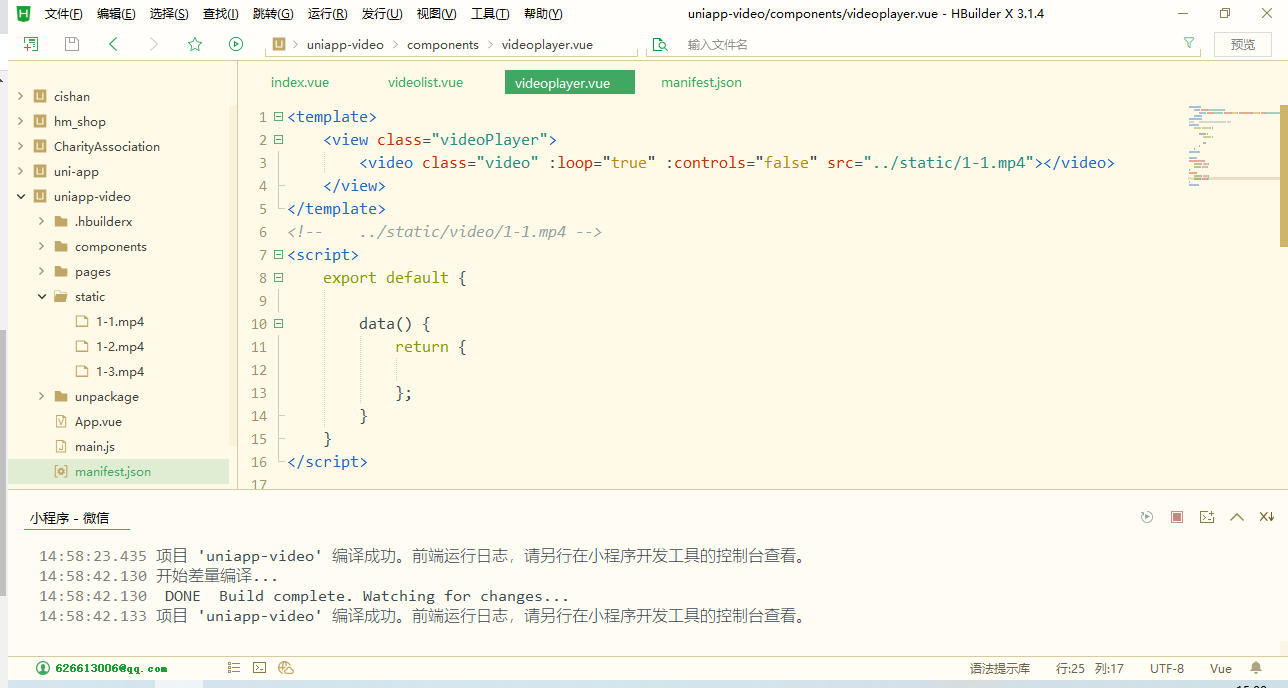The height and width of the screenshot is (688, 1288).
Task: Fold the data() function on line 10
Action: [x=278, y=324]
